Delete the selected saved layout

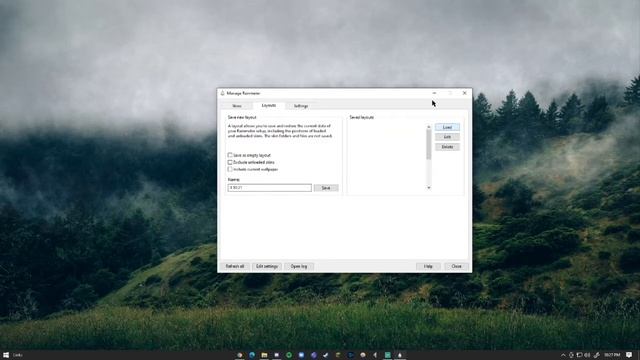point(447,147)
